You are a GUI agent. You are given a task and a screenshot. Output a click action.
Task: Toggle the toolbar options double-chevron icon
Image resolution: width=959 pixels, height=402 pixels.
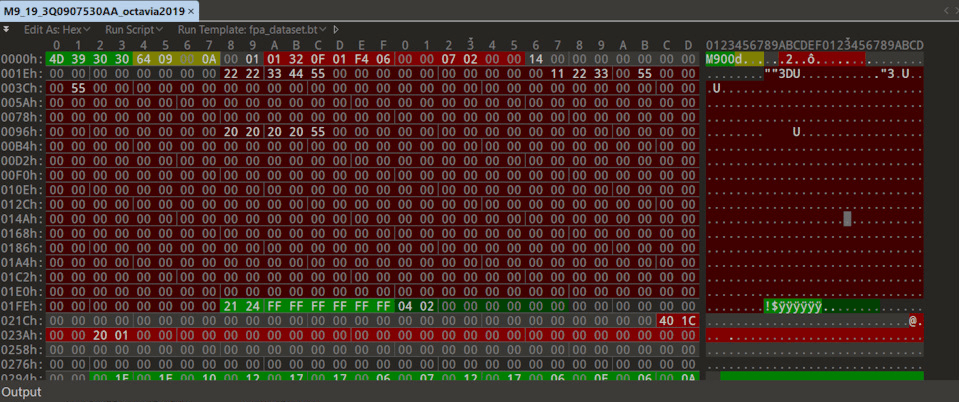click(x=7, y=29)
